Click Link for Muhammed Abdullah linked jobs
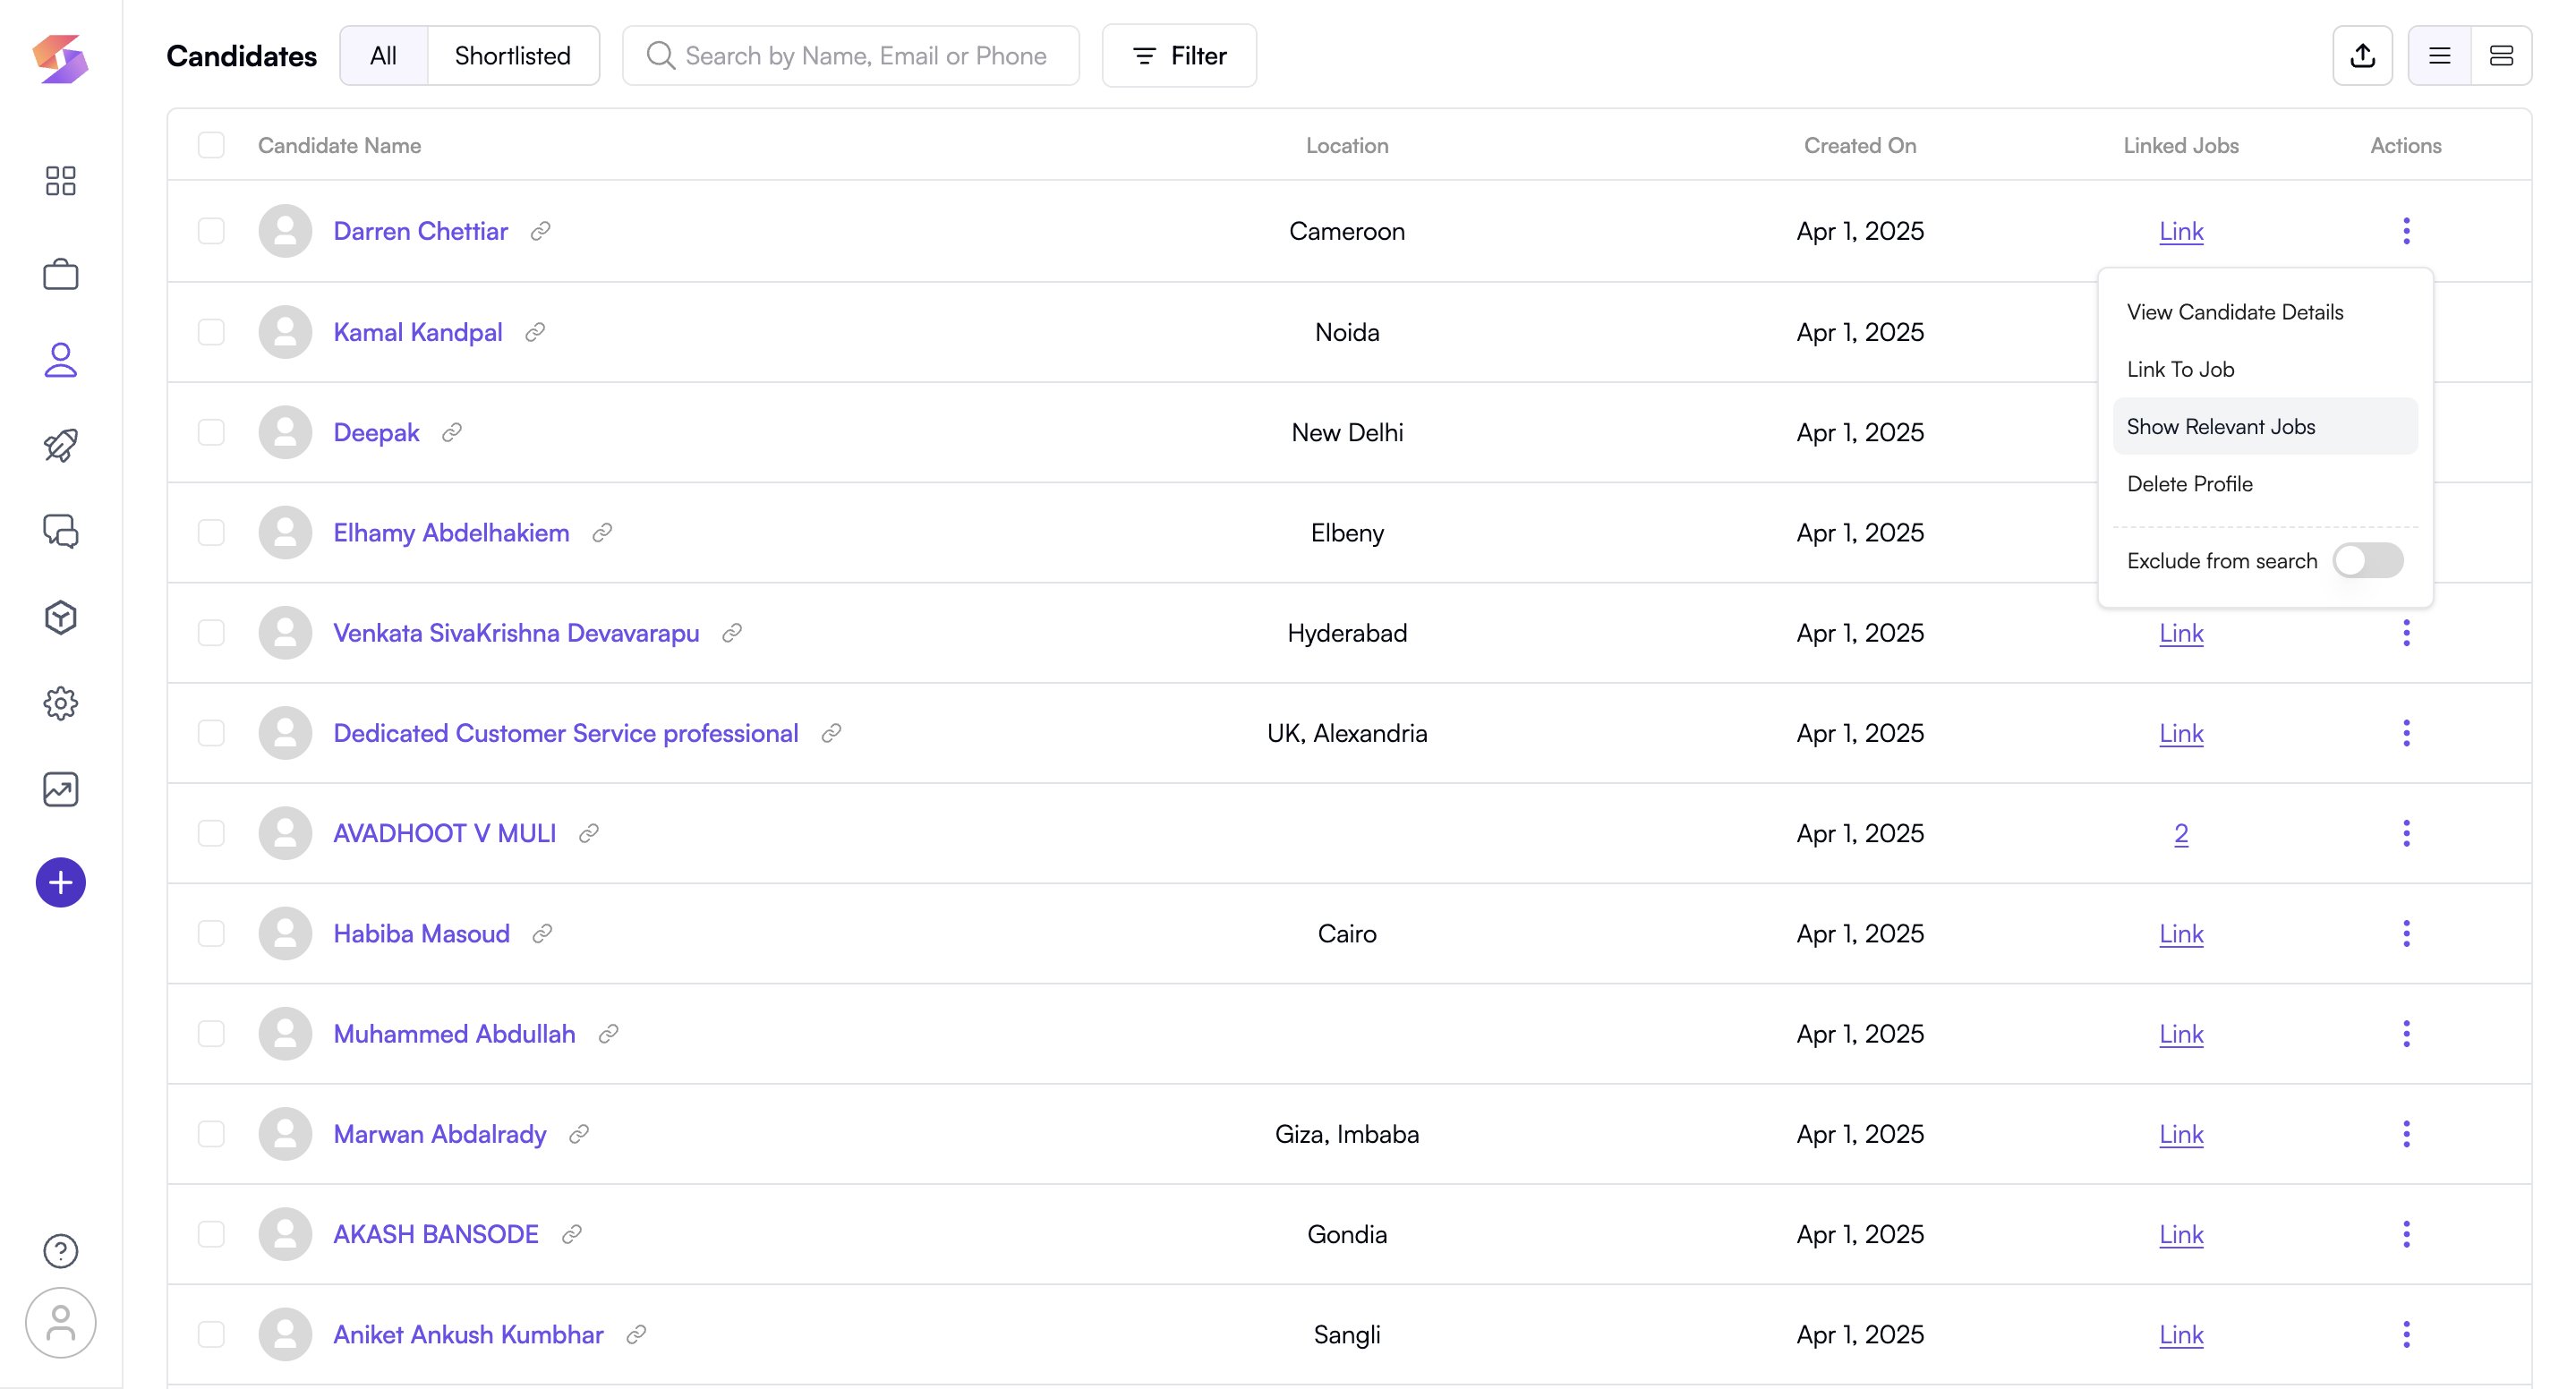The width and height of the screenshot is (2576, 1389). (x=2181, y=1034)
